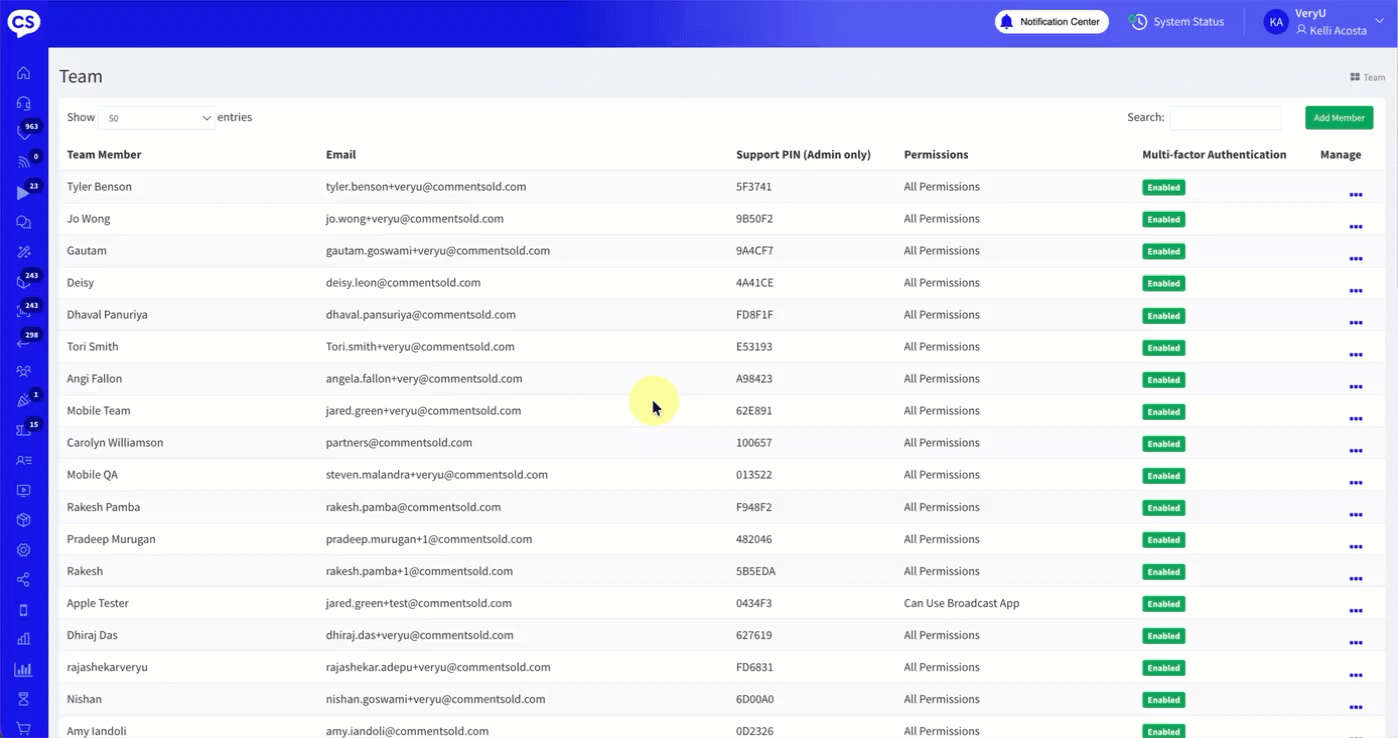Sort by Multi-factor Authentication column header
This screenshot has height=738, width=1398.
(1214, 155)
